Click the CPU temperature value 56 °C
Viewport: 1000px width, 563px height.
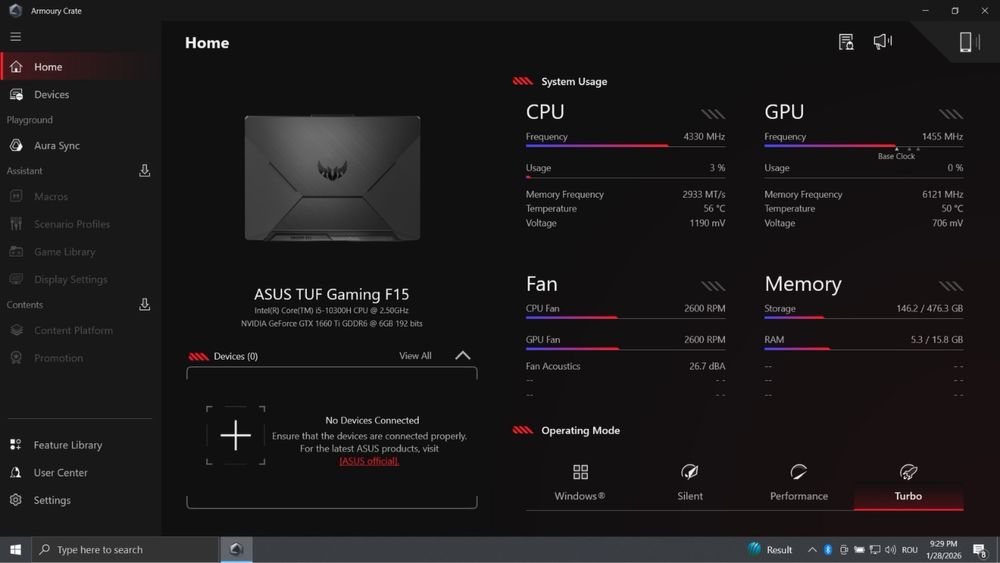(x=714, y=208)
